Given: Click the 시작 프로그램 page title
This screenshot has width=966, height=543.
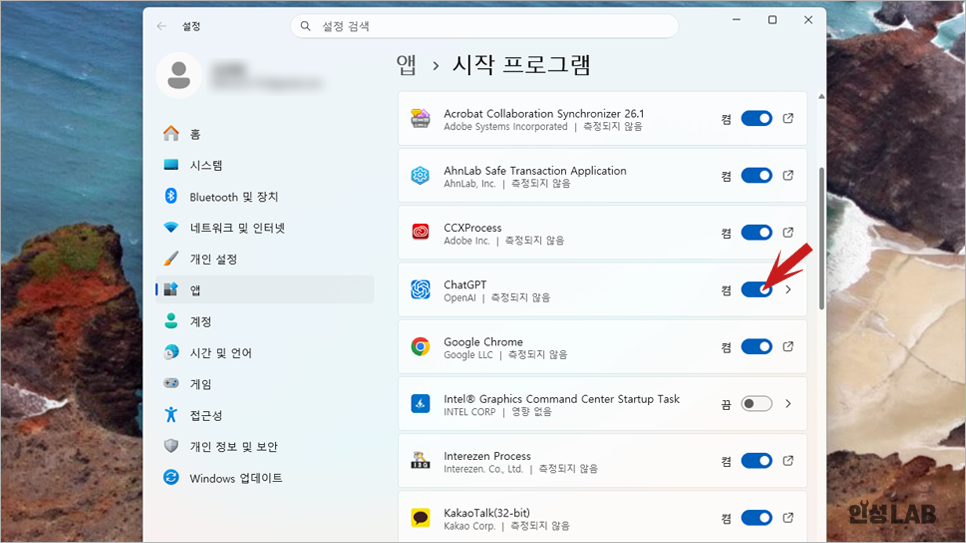Looking at the screenshot, I should click(x=521, y=65).
